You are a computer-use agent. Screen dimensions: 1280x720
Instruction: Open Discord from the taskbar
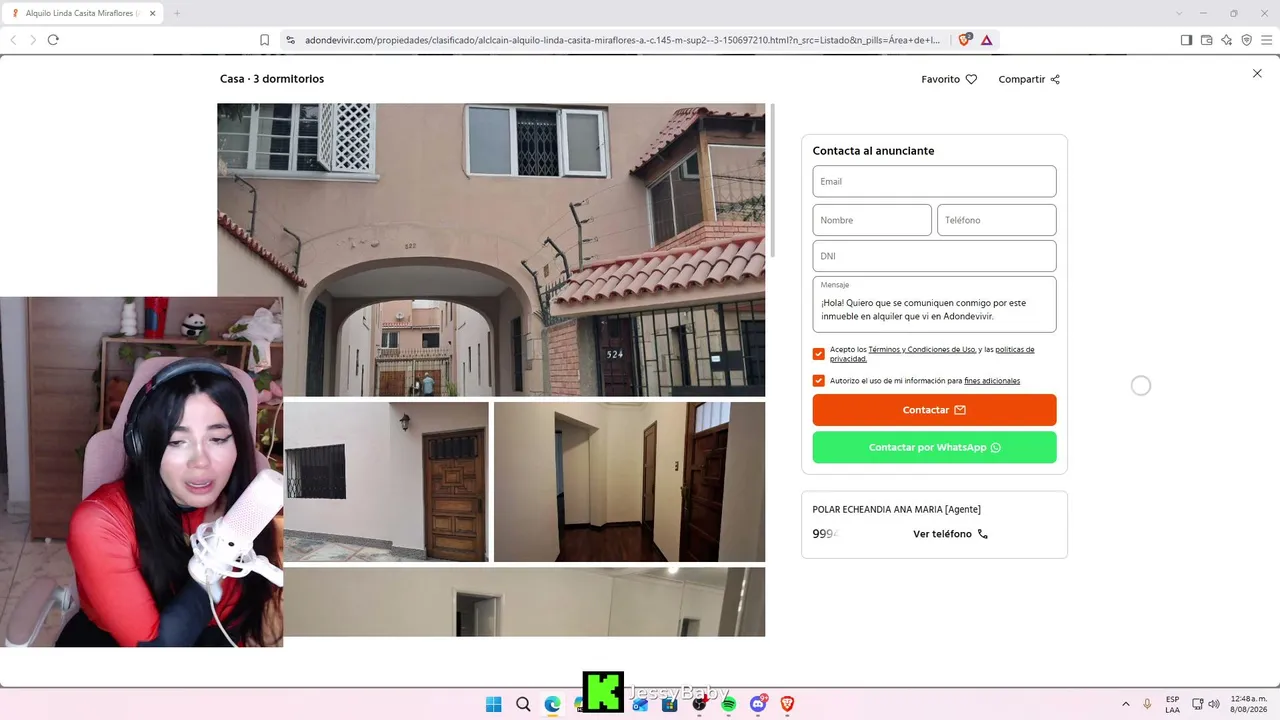[x=758, y=704]
